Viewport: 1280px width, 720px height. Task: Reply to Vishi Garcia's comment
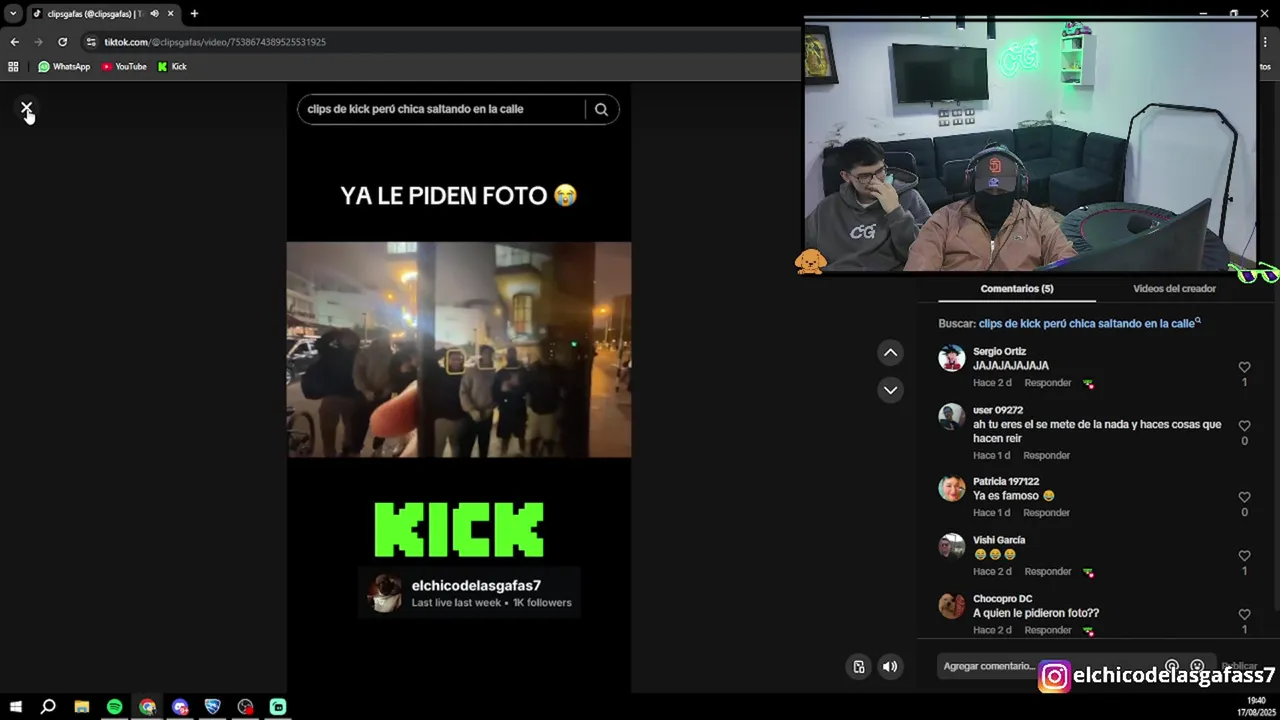[1047, 572]
